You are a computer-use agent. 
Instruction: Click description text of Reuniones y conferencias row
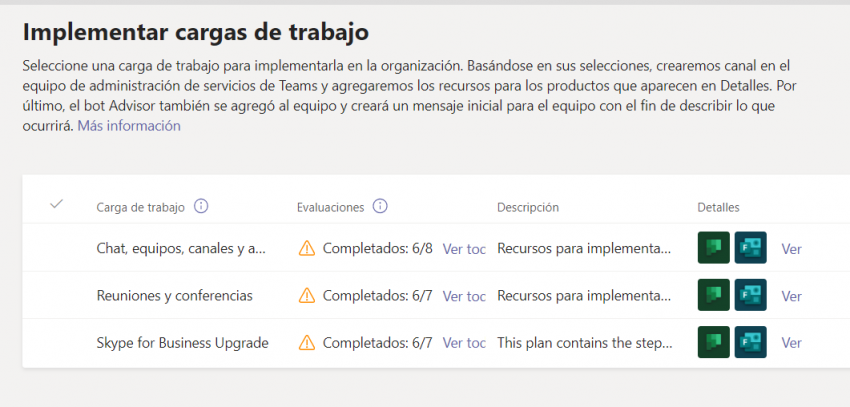pos(584,296)
